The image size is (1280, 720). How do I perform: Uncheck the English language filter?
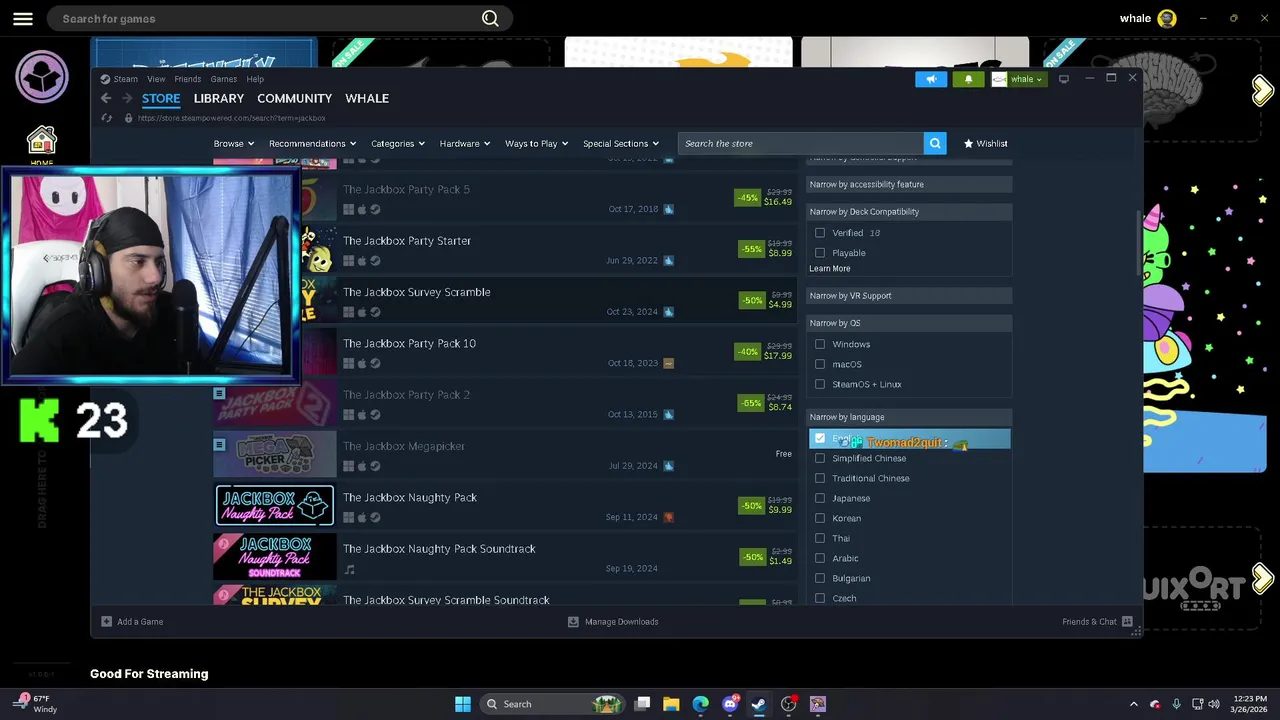tap(820, 438)
